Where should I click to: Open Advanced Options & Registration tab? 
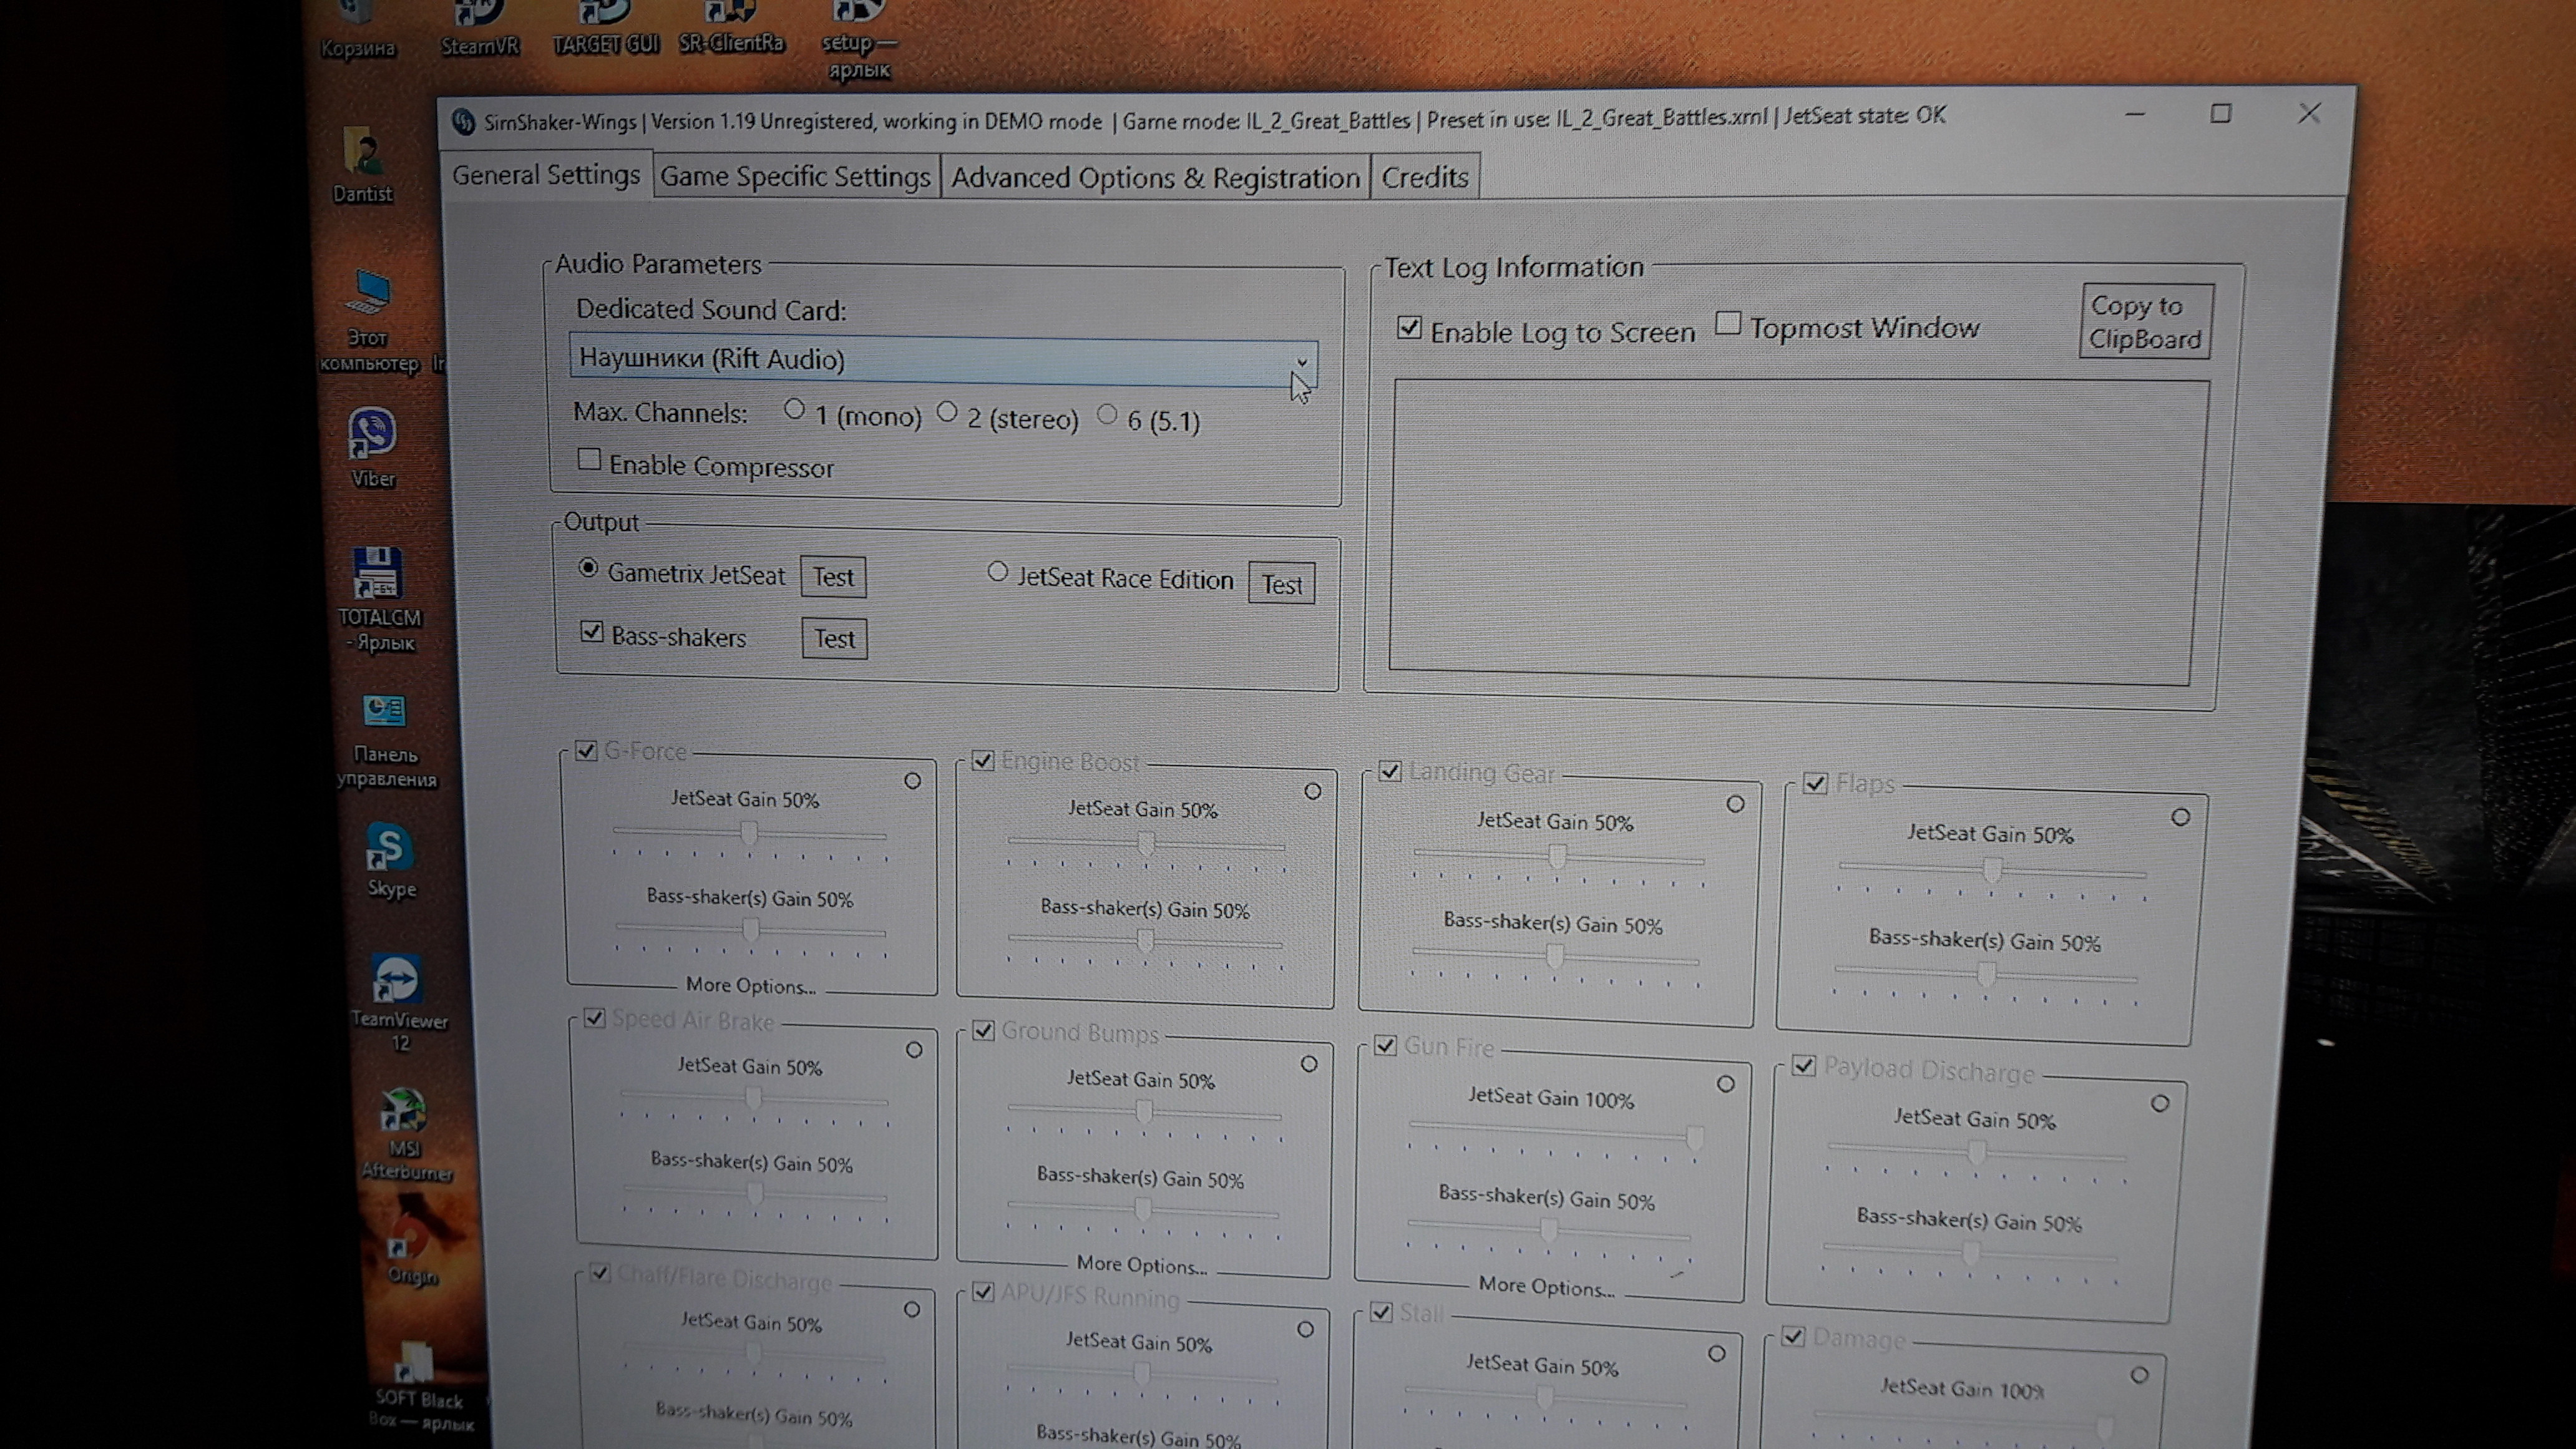click(1155, 178)
